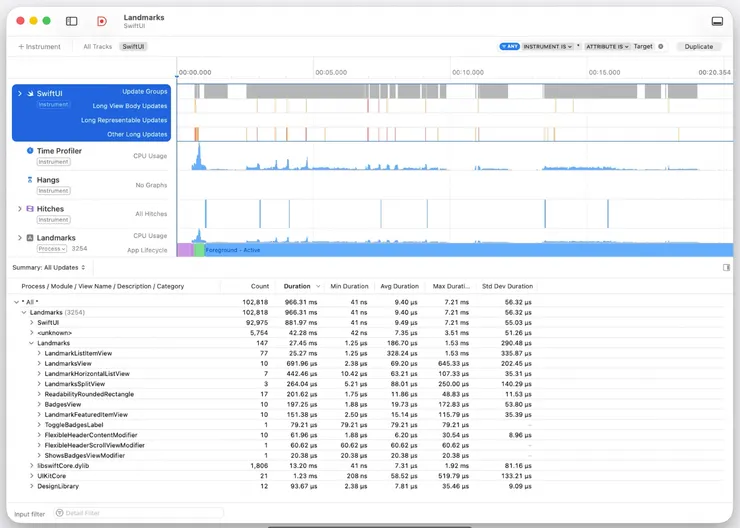Remove the Target filter token
The width and height of the screenshot is (740, 528).
pyautogui.click(x=660, y=46)
